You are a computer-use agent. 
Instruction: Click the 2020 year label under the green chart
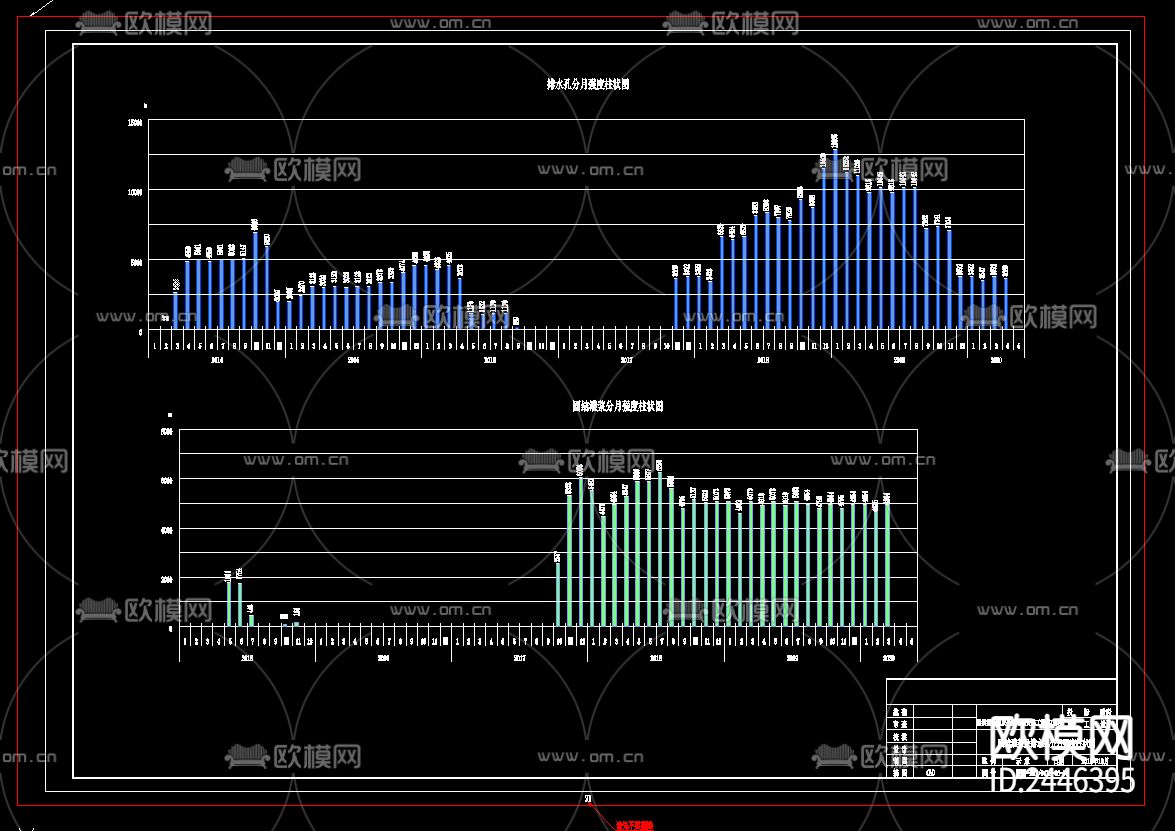coord(889,659)
